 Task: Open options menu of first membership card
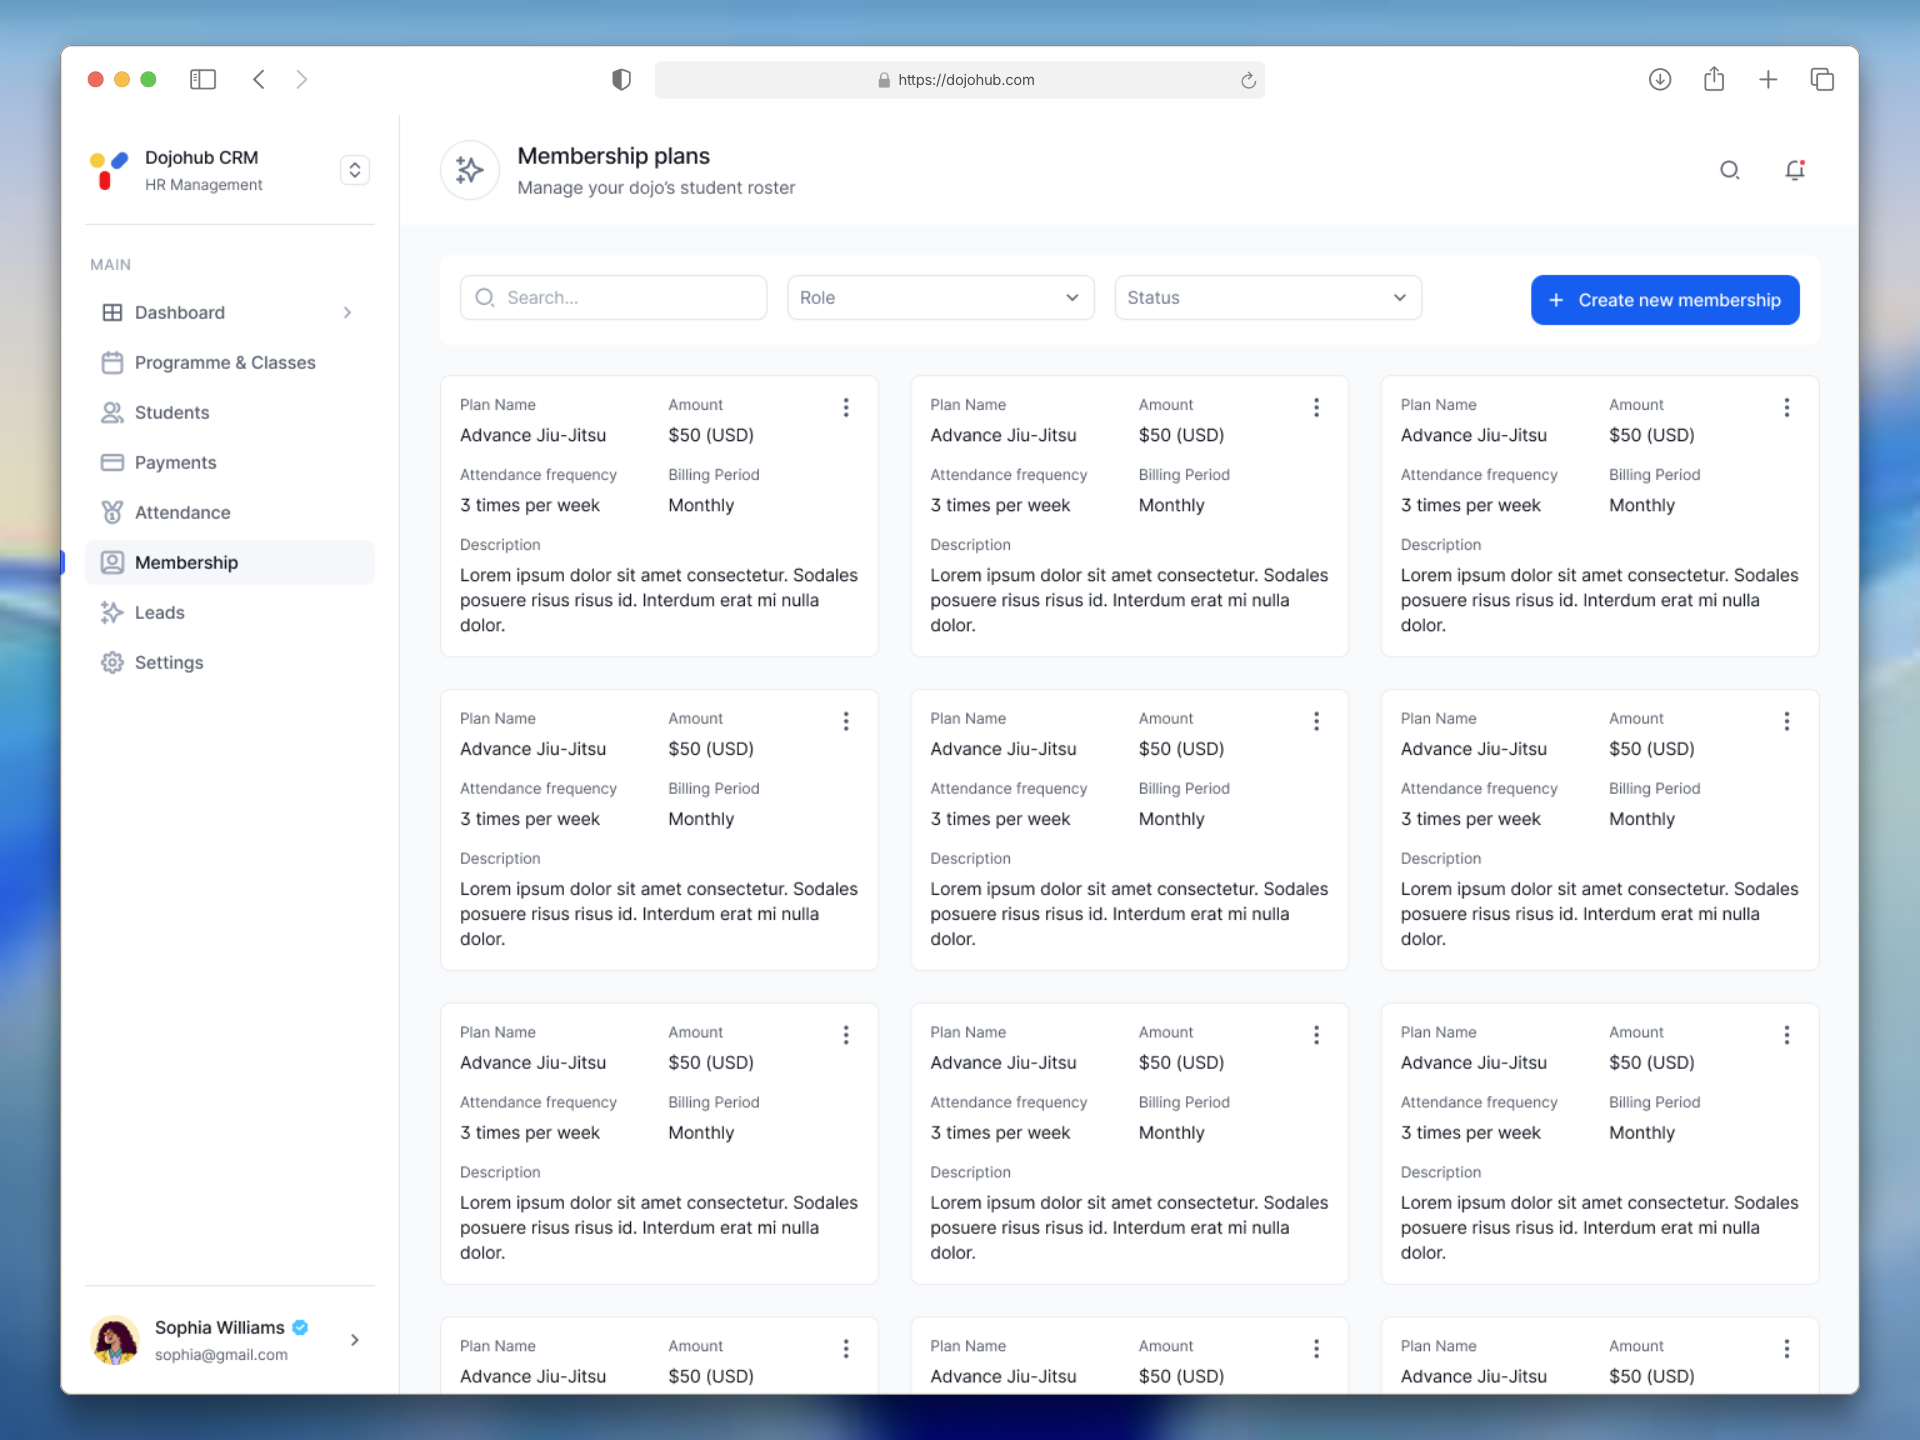click(x=846, y=407)
